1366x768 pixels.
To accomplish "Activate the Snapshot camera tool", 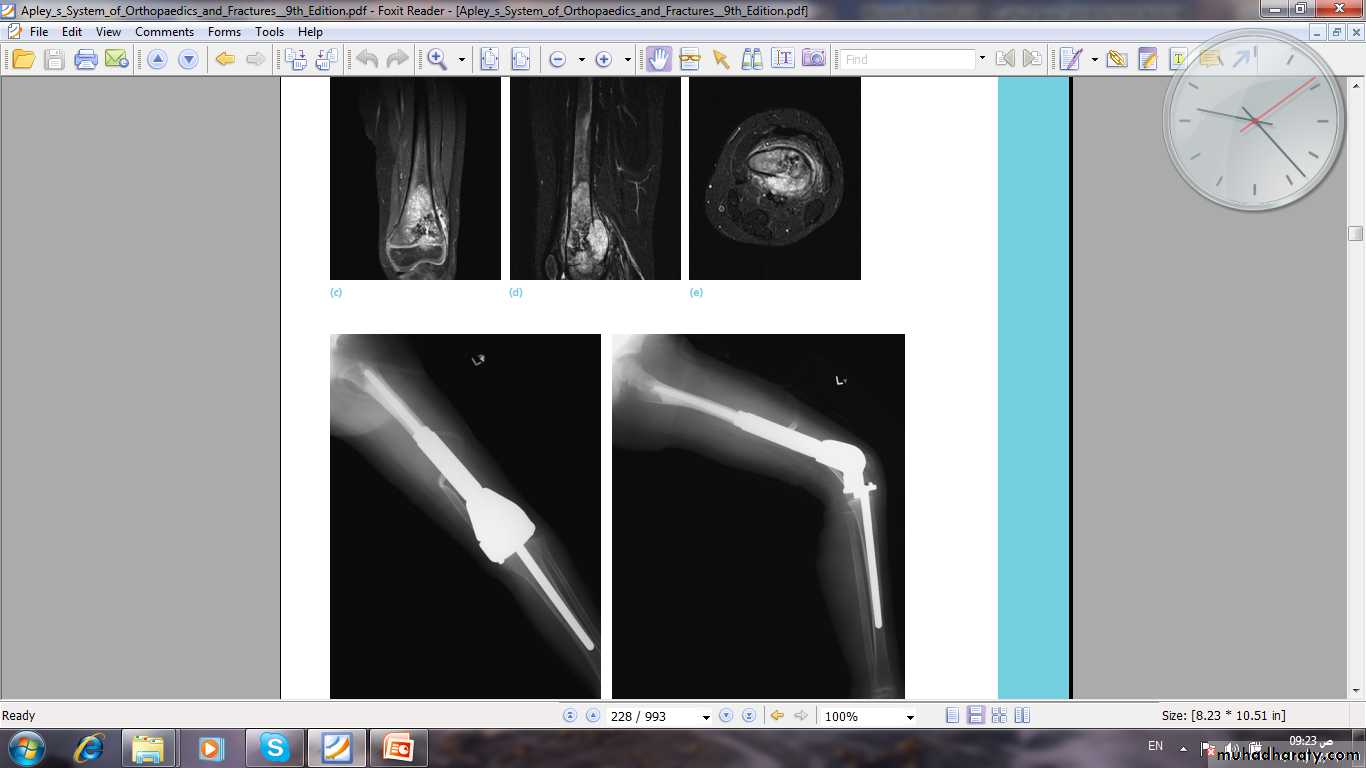I will [814, 59].
